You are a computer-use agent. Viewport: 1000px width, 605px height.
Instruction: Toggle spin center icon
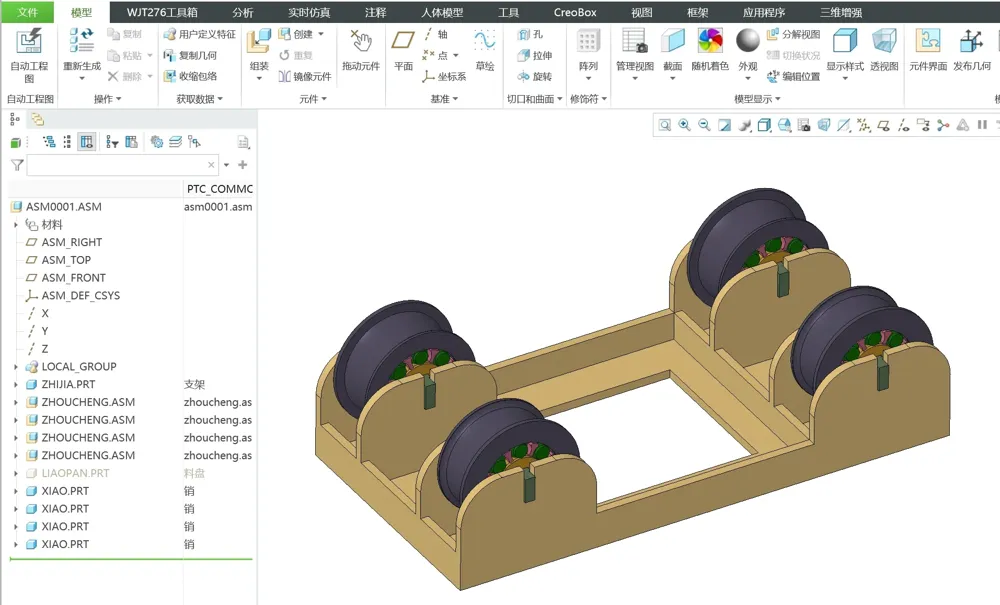coord(943,125)
